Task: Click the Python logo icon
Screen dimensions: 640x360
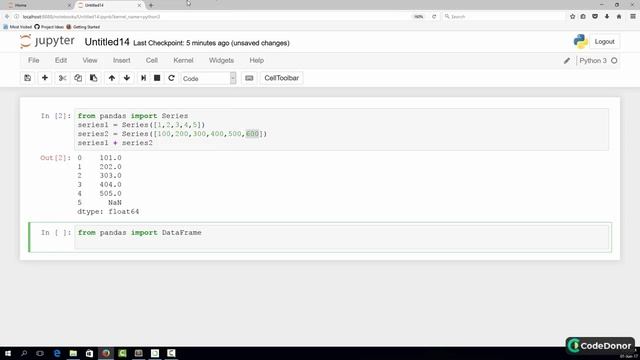Action: click(x=580, y=42)
